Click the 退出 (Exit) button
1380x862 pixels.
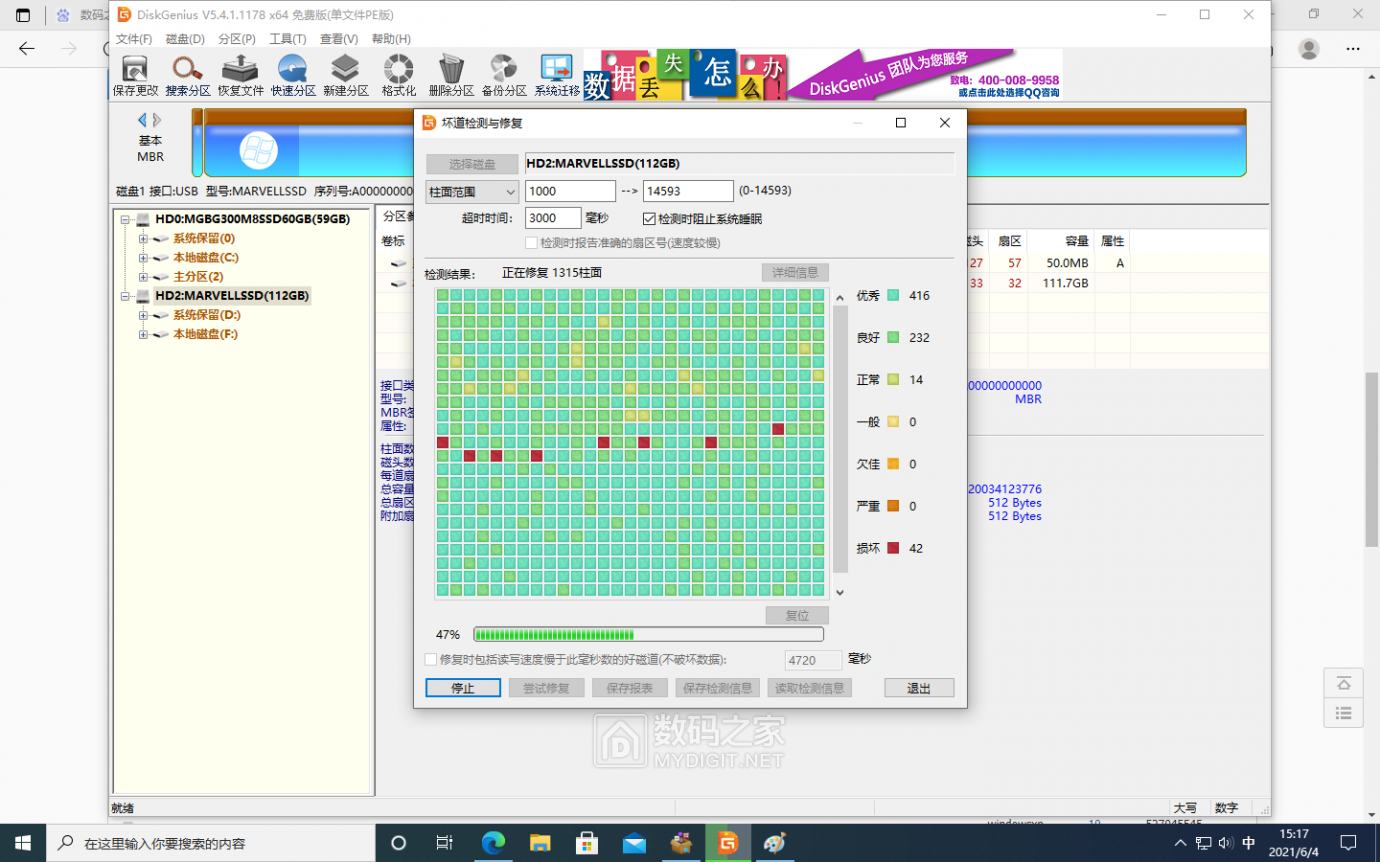coord(918,688)
